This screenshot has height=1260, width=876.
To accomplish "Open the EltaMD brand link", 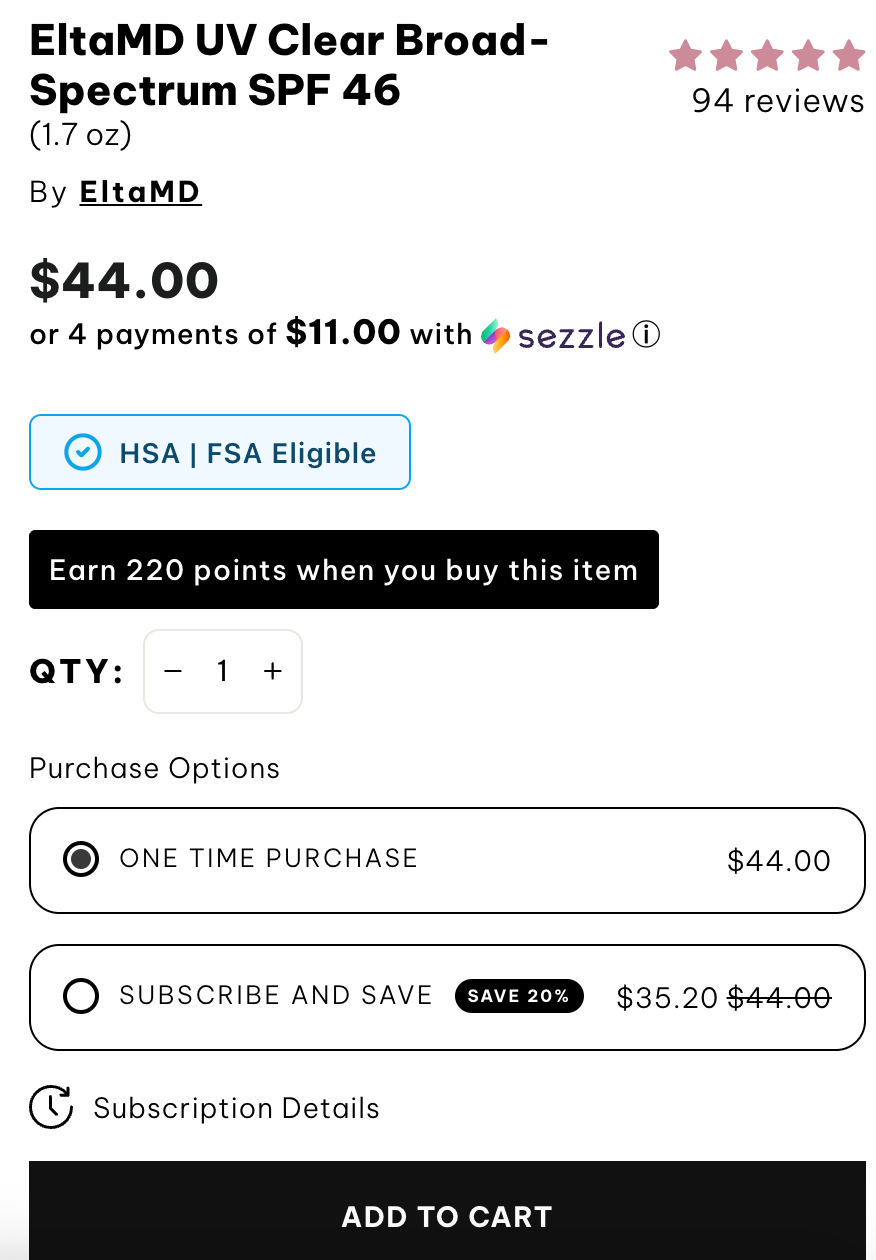I will (x=141, y=191).
